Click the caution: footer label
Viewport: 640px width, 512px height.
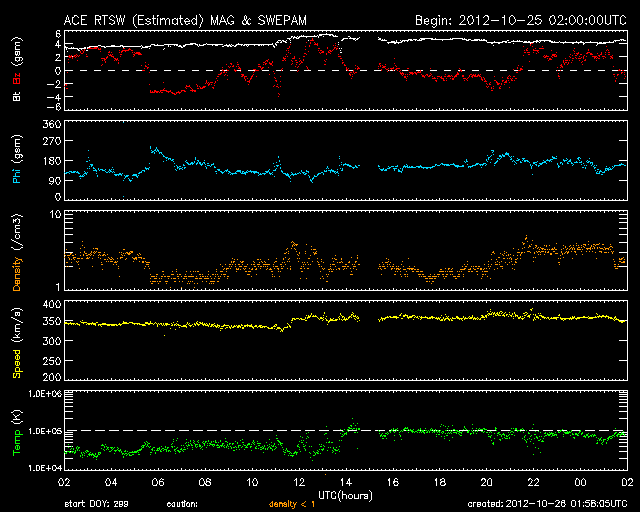click(182, 505)
